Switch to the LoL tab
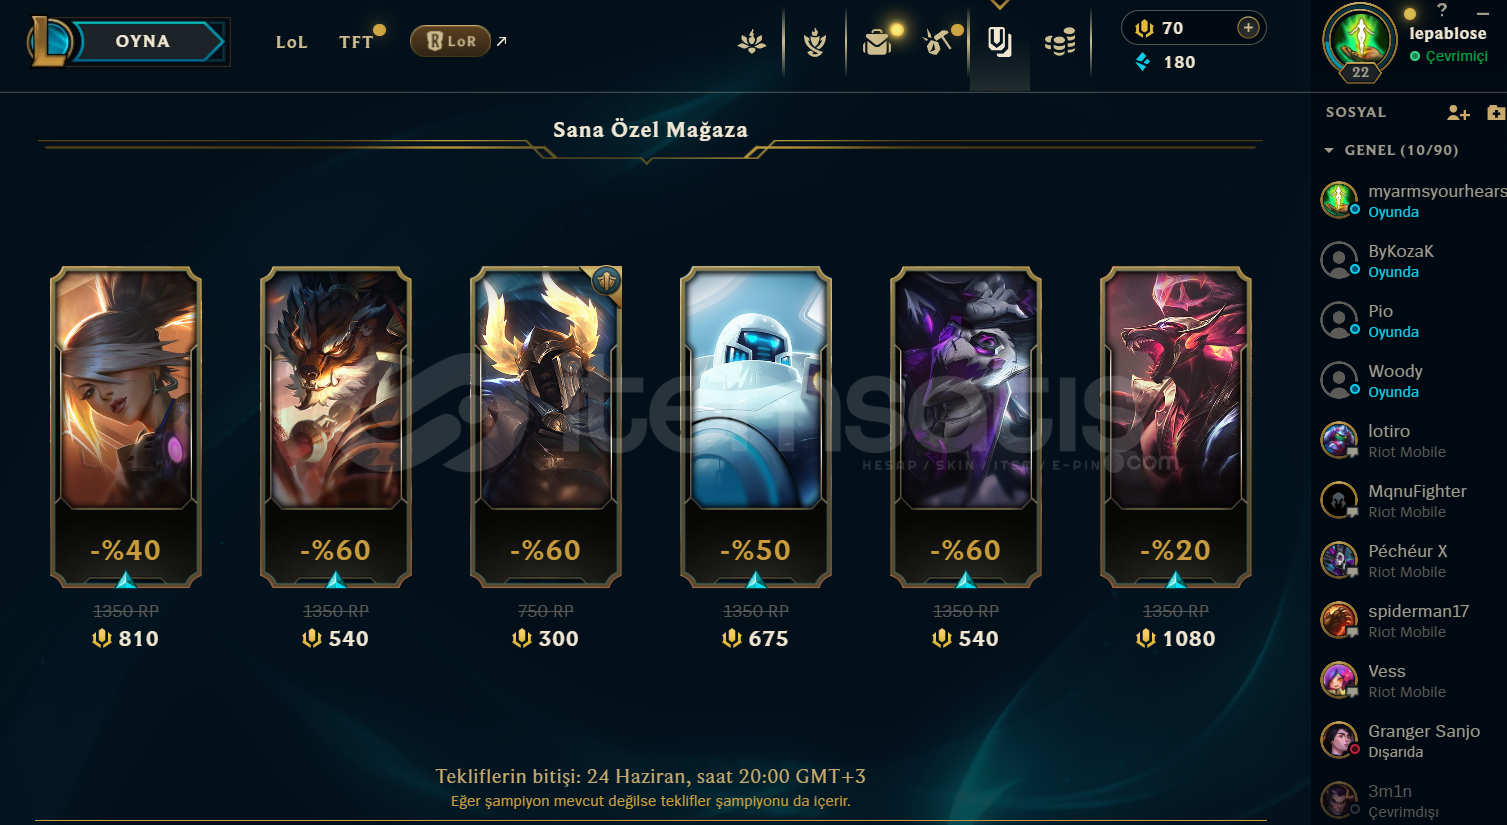Viewport: 1507px width, 825px height. (x=291, y=42)
